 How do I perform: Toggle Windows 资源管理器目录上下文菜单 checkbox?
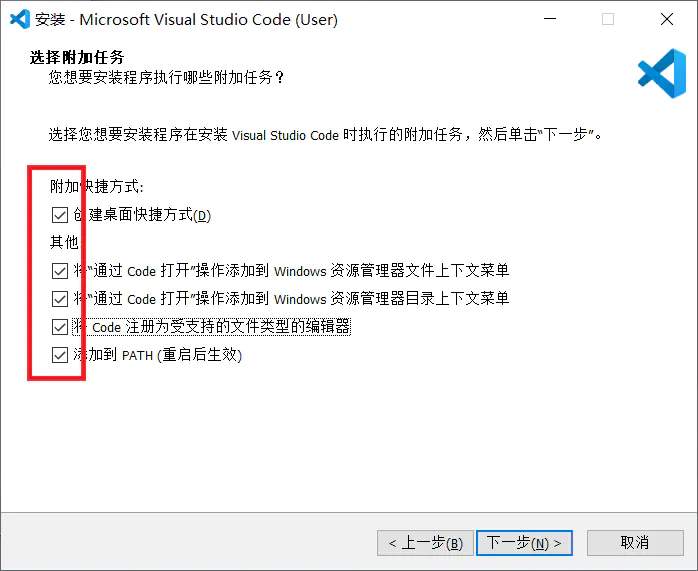(60, 299)
